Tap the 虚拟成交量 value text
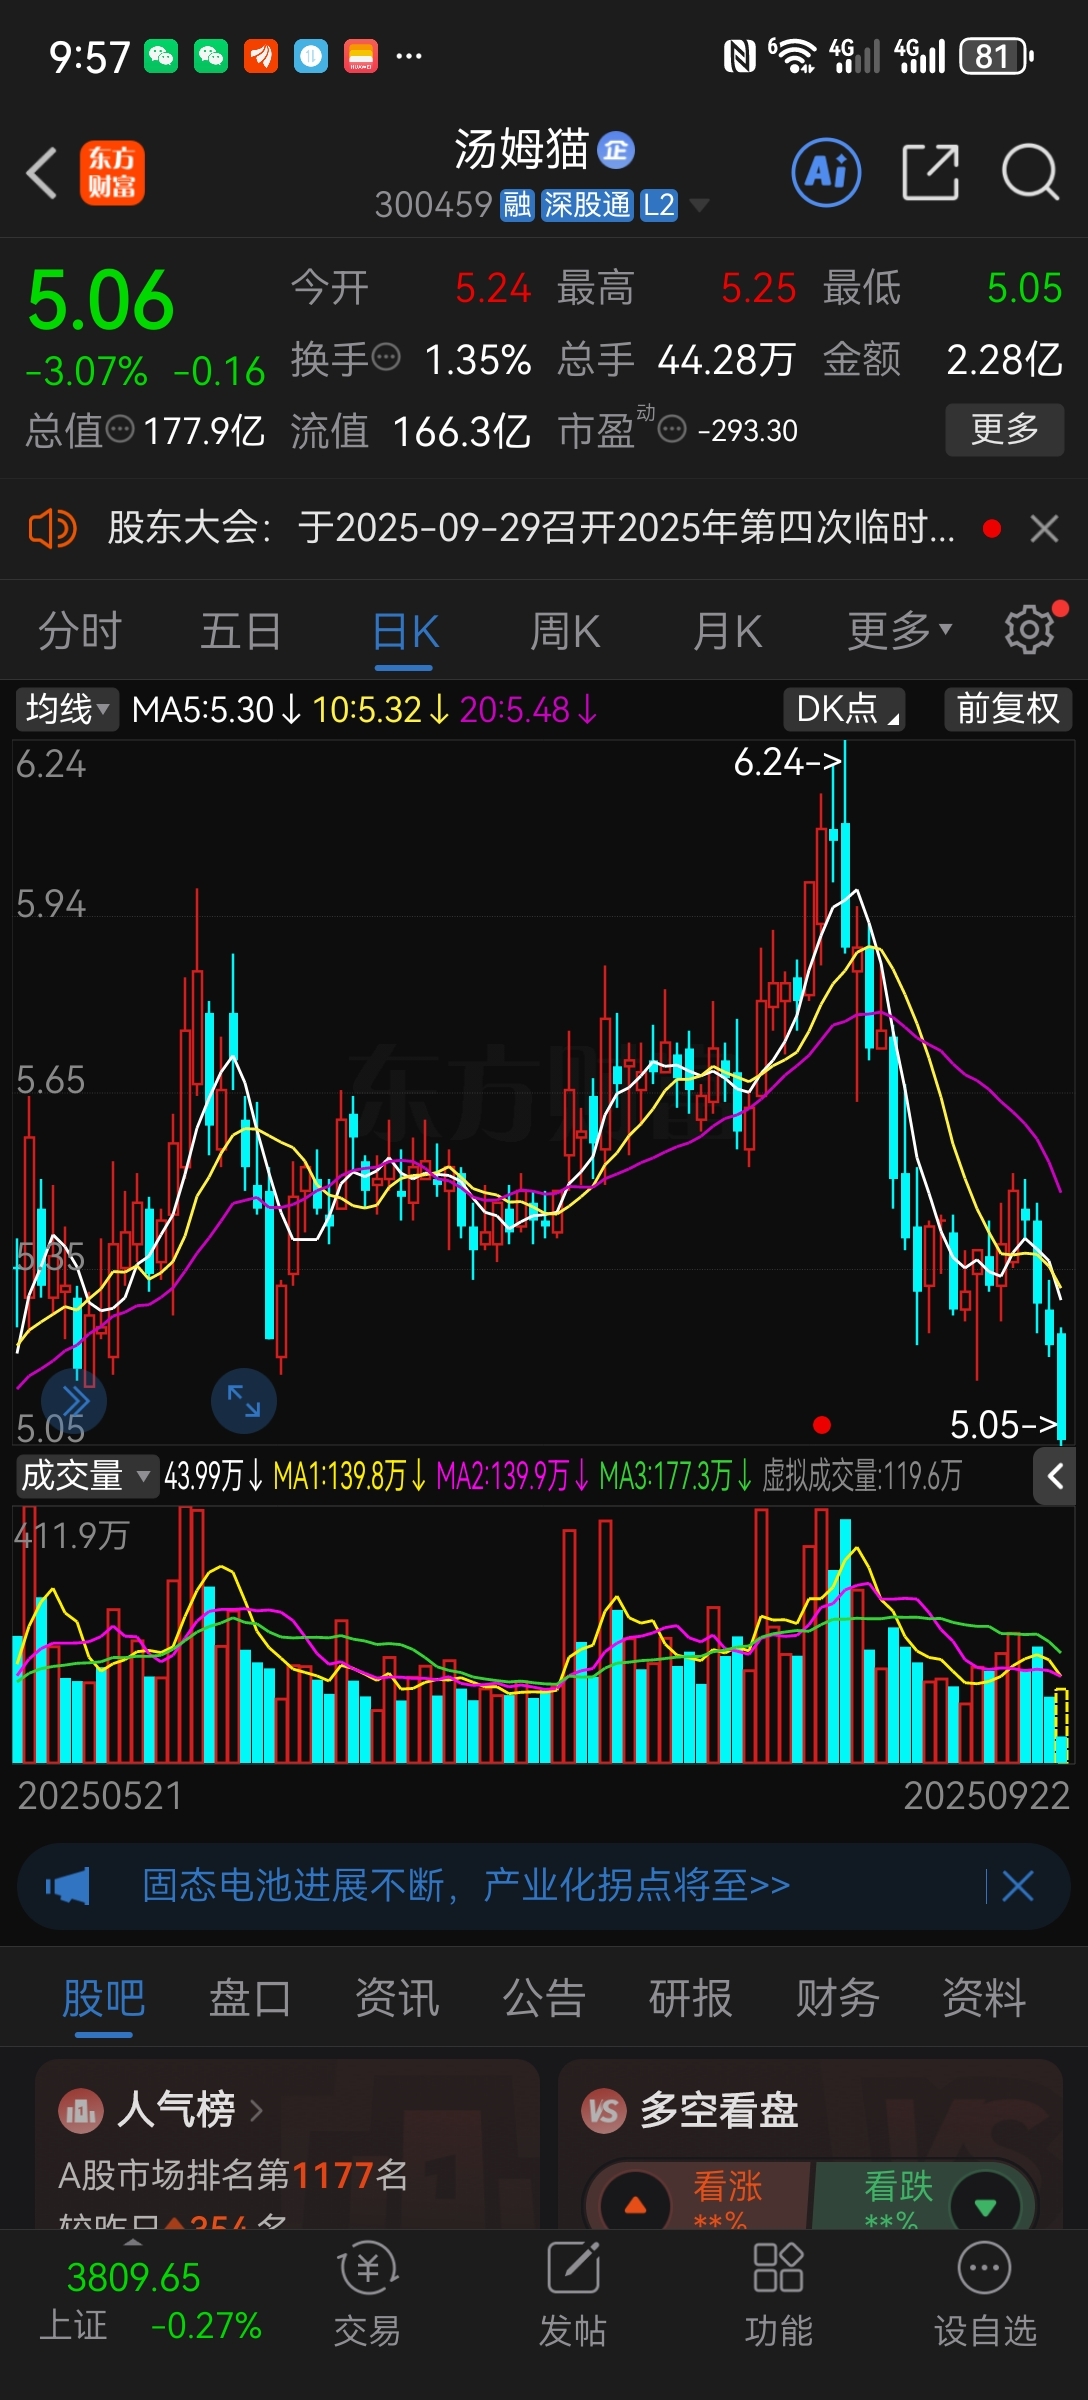Image resolution: width=1088 pixels, height=2400 pixels. 862,1476
